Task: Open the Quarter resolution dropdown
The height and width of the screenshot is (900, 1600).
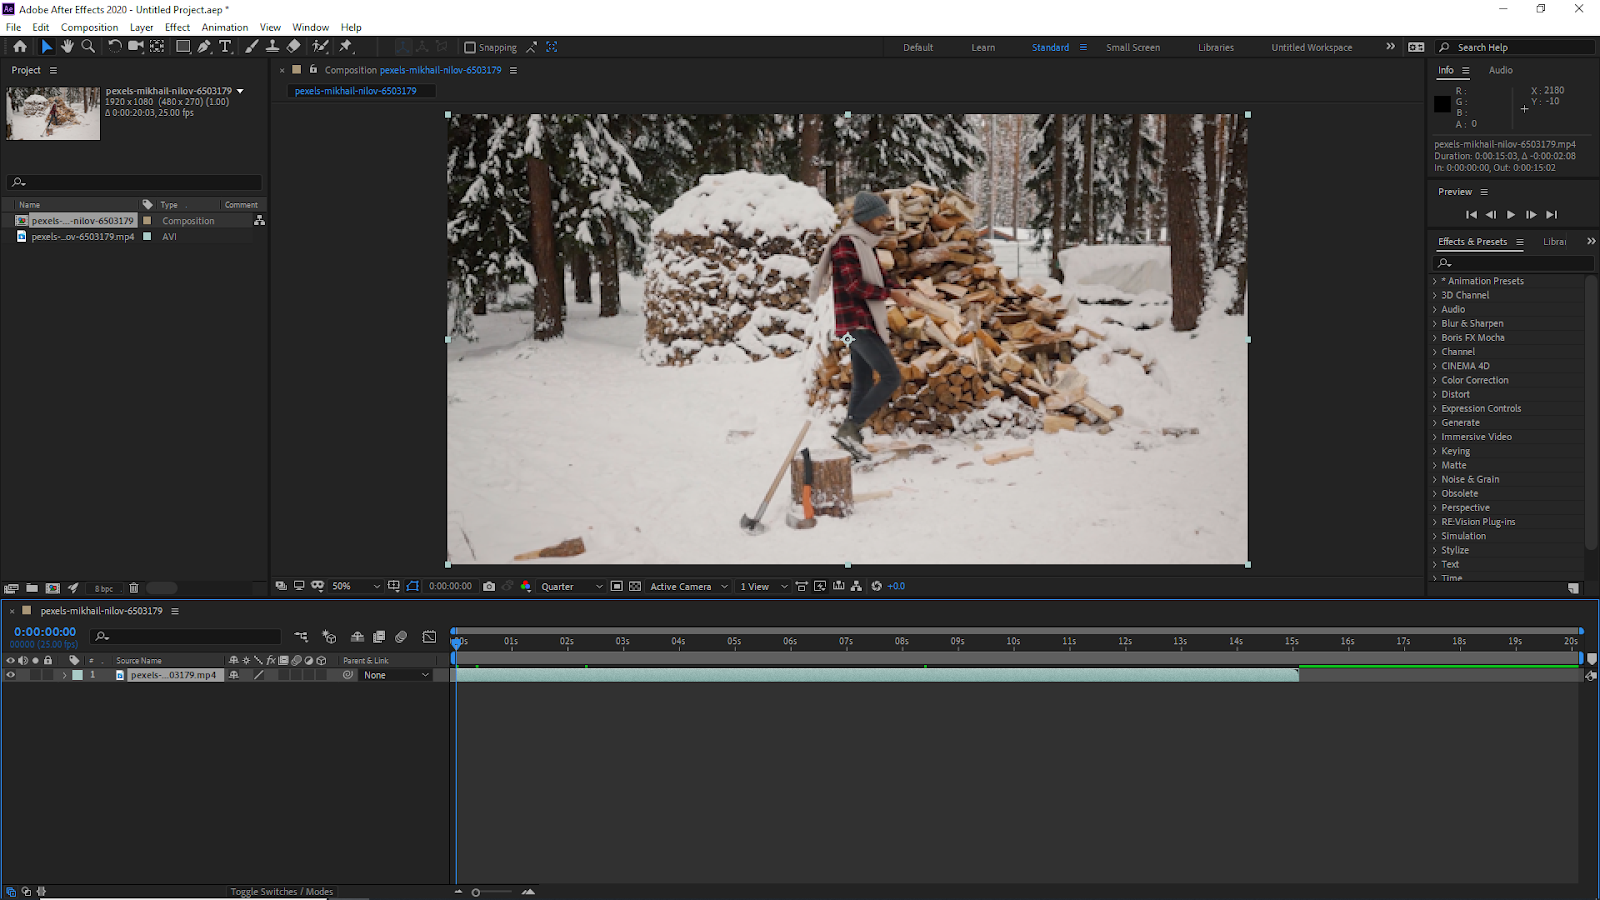Action: point(571,586)
